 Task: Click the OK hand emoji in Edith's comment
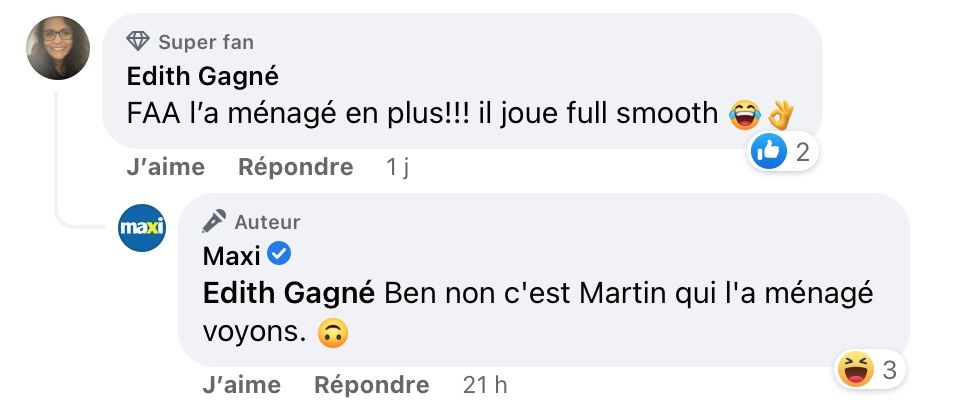point(780,115)
